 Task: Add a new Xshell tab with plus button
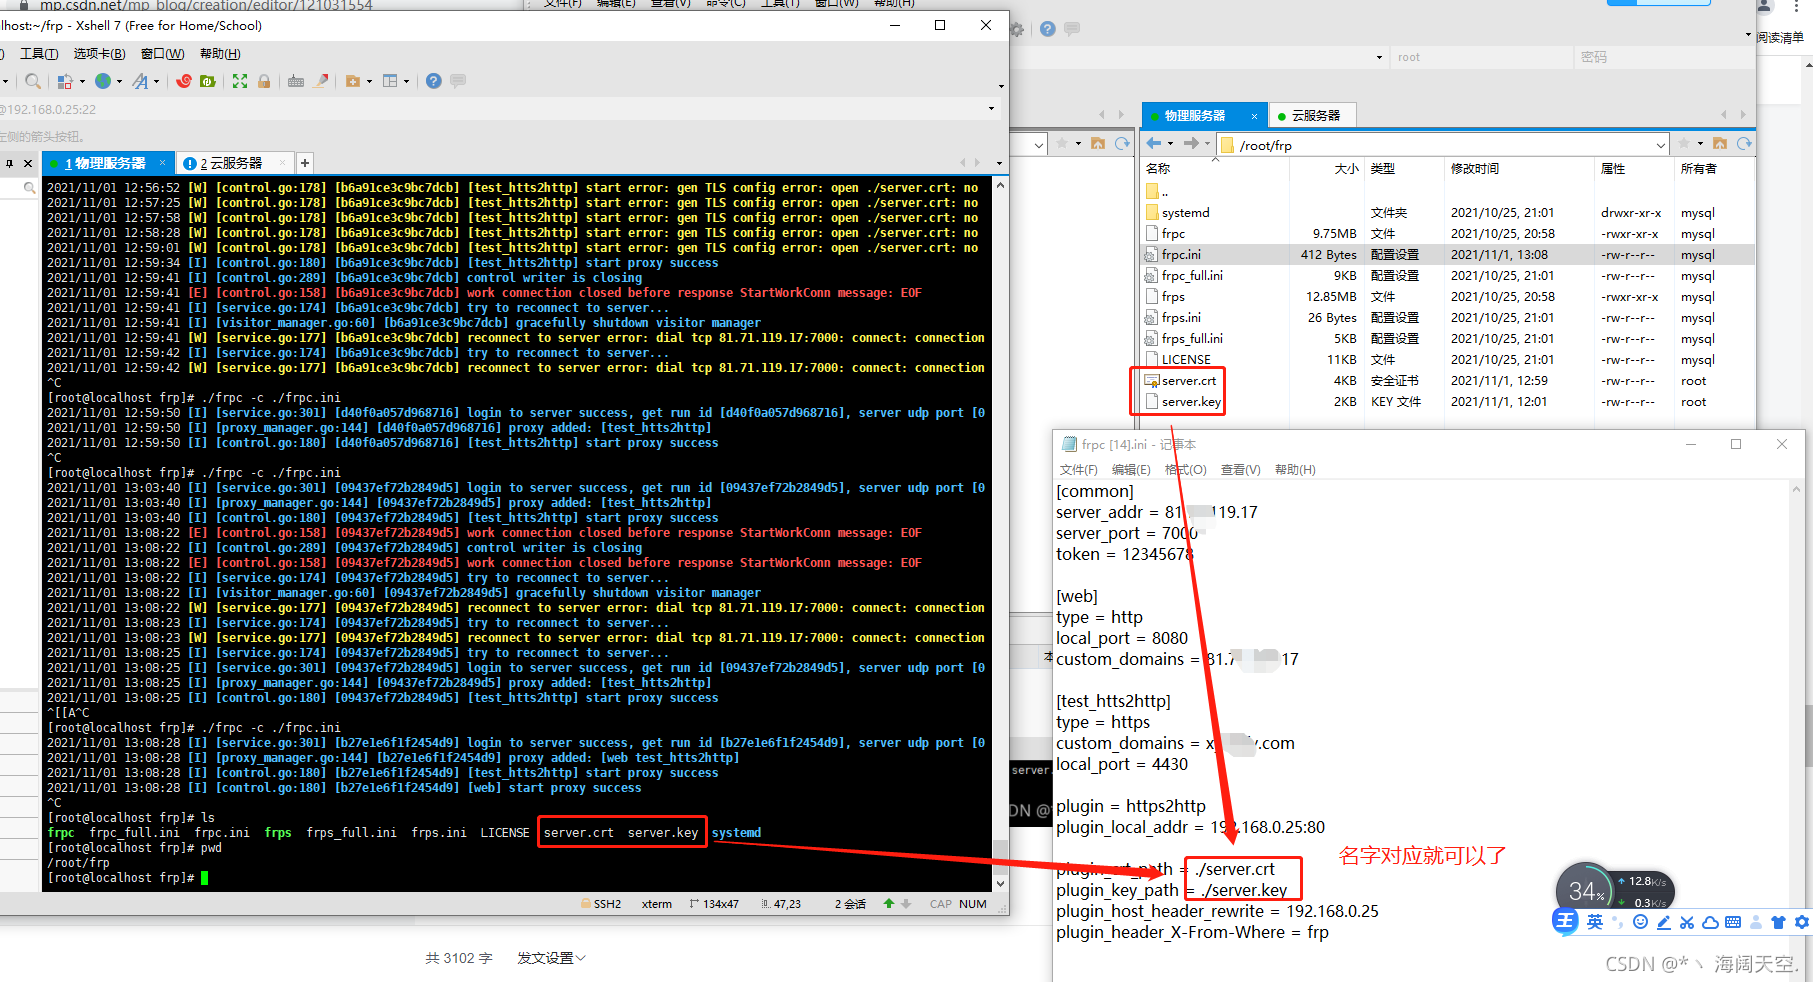coord(305,163)
